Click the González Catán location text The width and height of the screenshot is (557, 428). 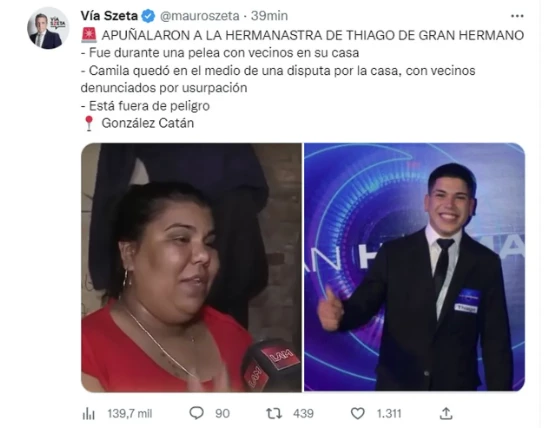pyautogui.click(x=148, y=123)
